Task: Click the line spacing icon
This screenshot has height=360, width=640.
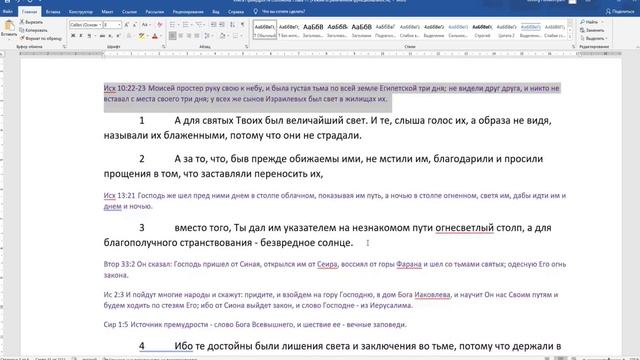Action: point(207,36)
